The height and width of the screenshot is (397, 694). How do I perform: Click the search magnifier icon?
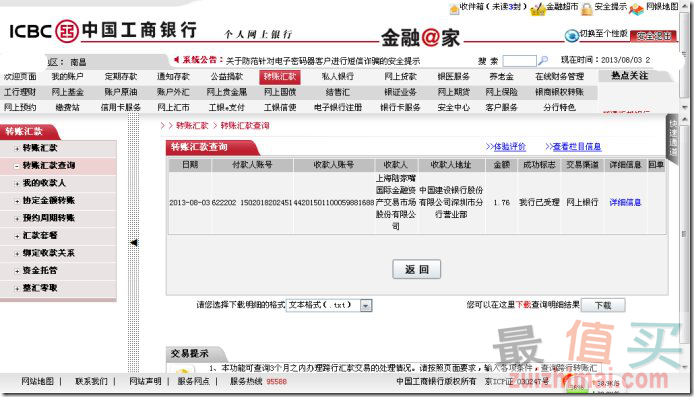pos(543,60)
